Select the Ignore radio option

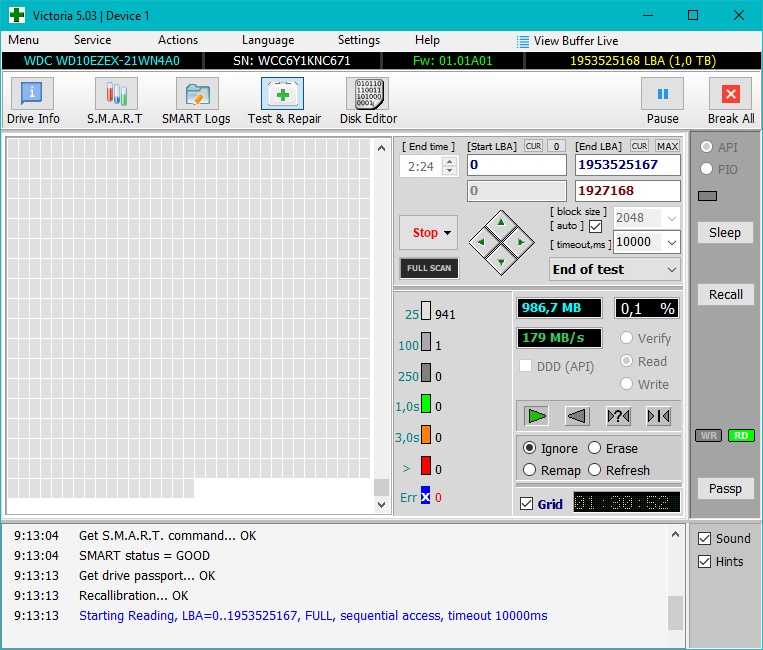click(529, 448)
